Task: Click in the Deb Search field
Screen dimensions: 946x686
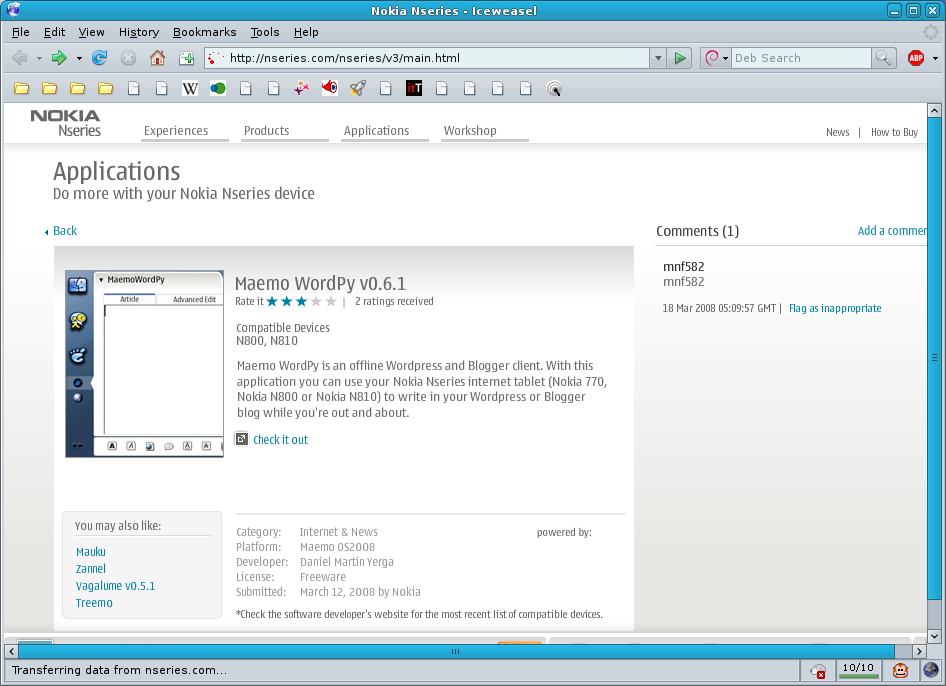Action: pyautogui.click(x=800, y=58)
